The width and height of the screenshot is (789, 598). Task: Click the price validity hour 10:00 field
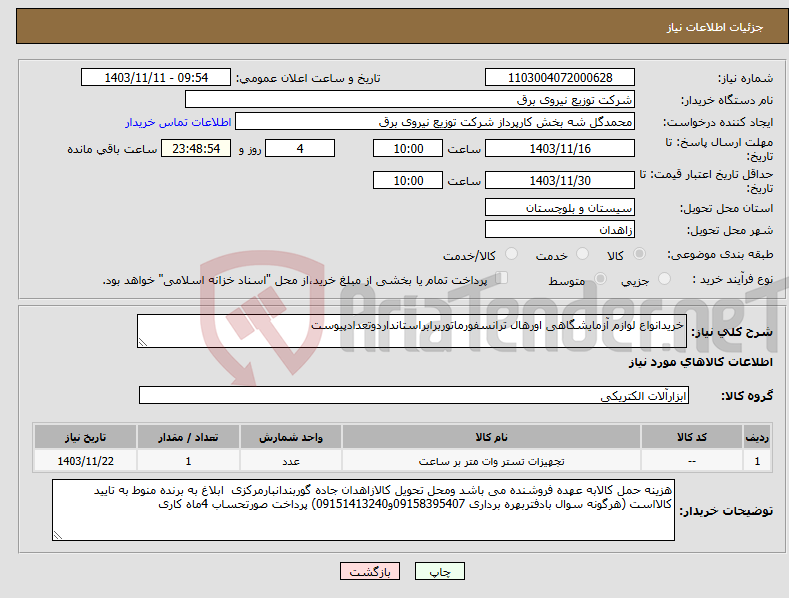coord(408,180)
